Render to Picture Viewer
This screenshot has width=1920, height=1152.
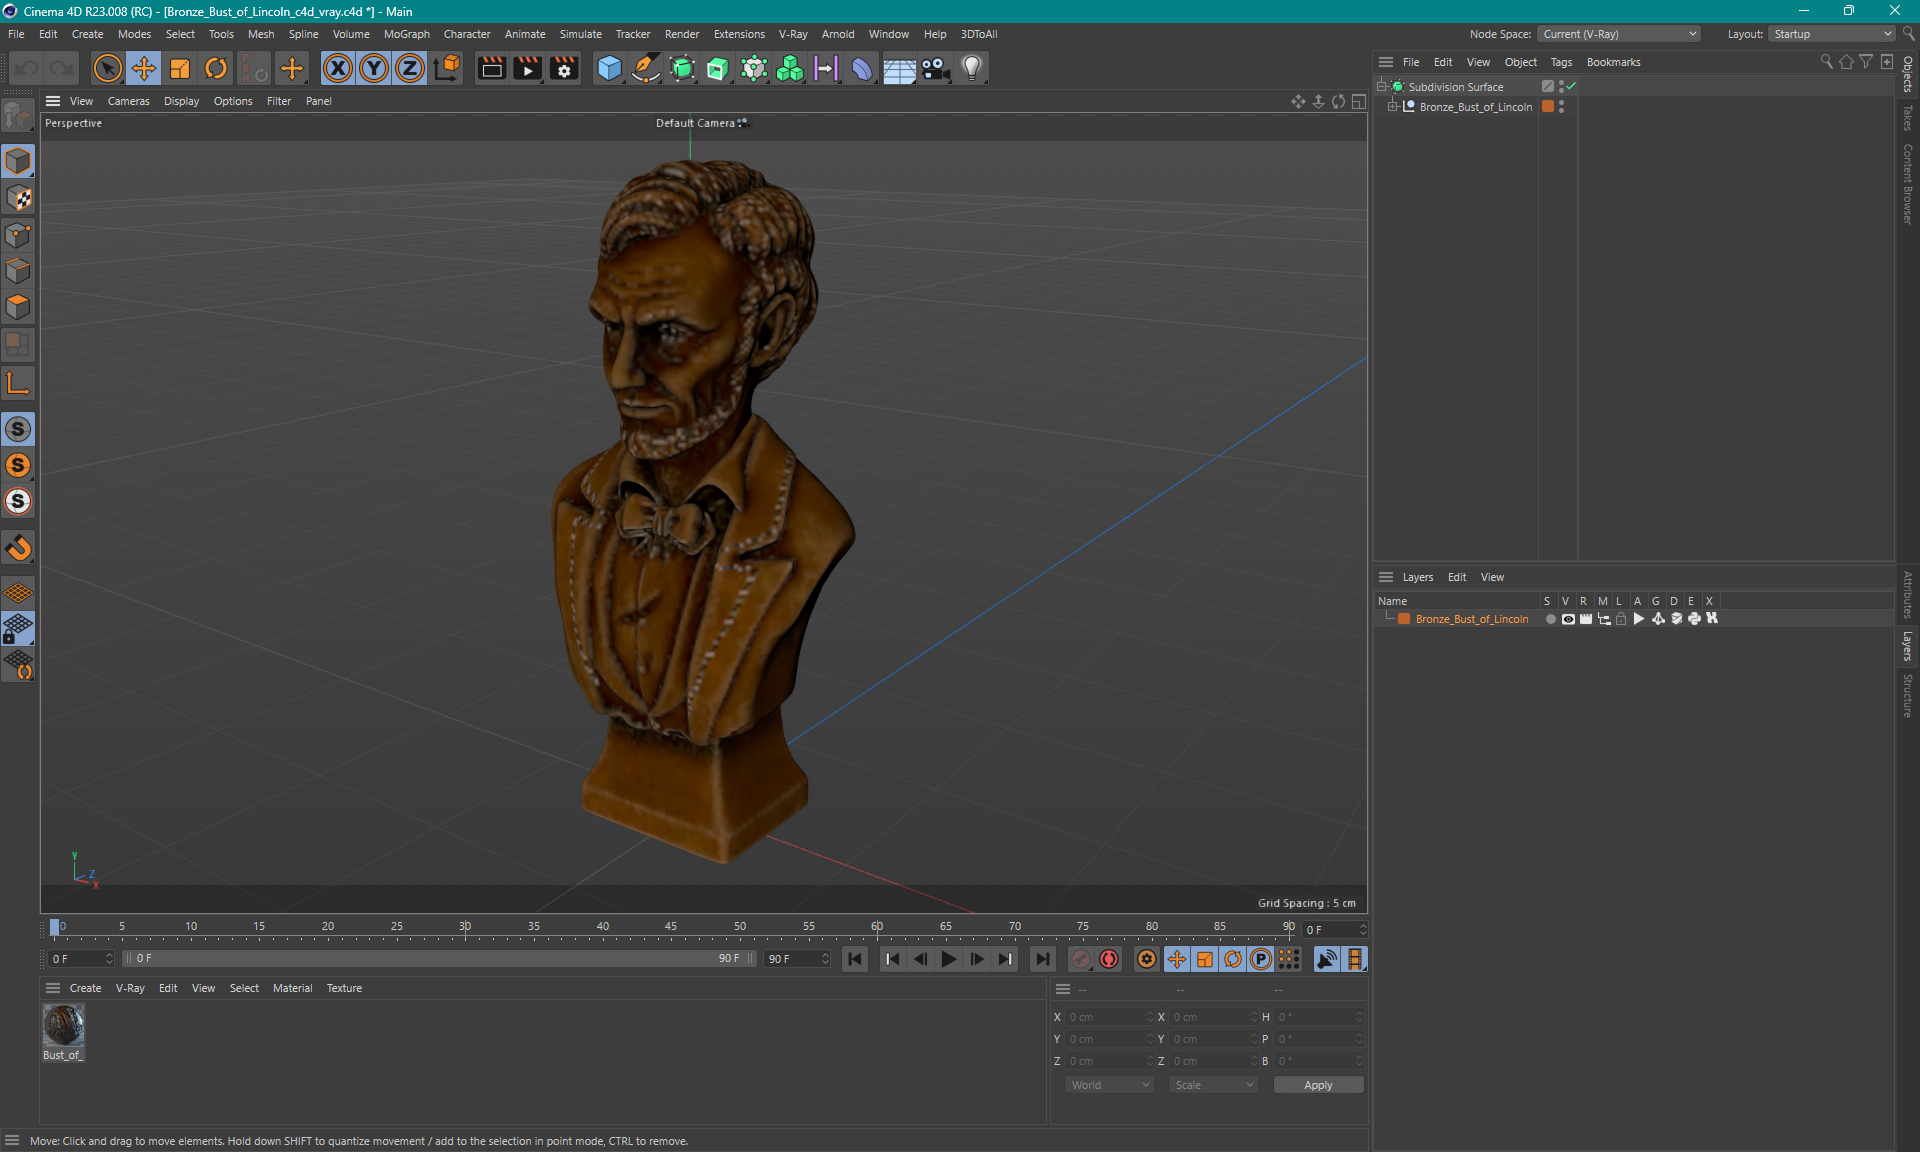[527, 68]
